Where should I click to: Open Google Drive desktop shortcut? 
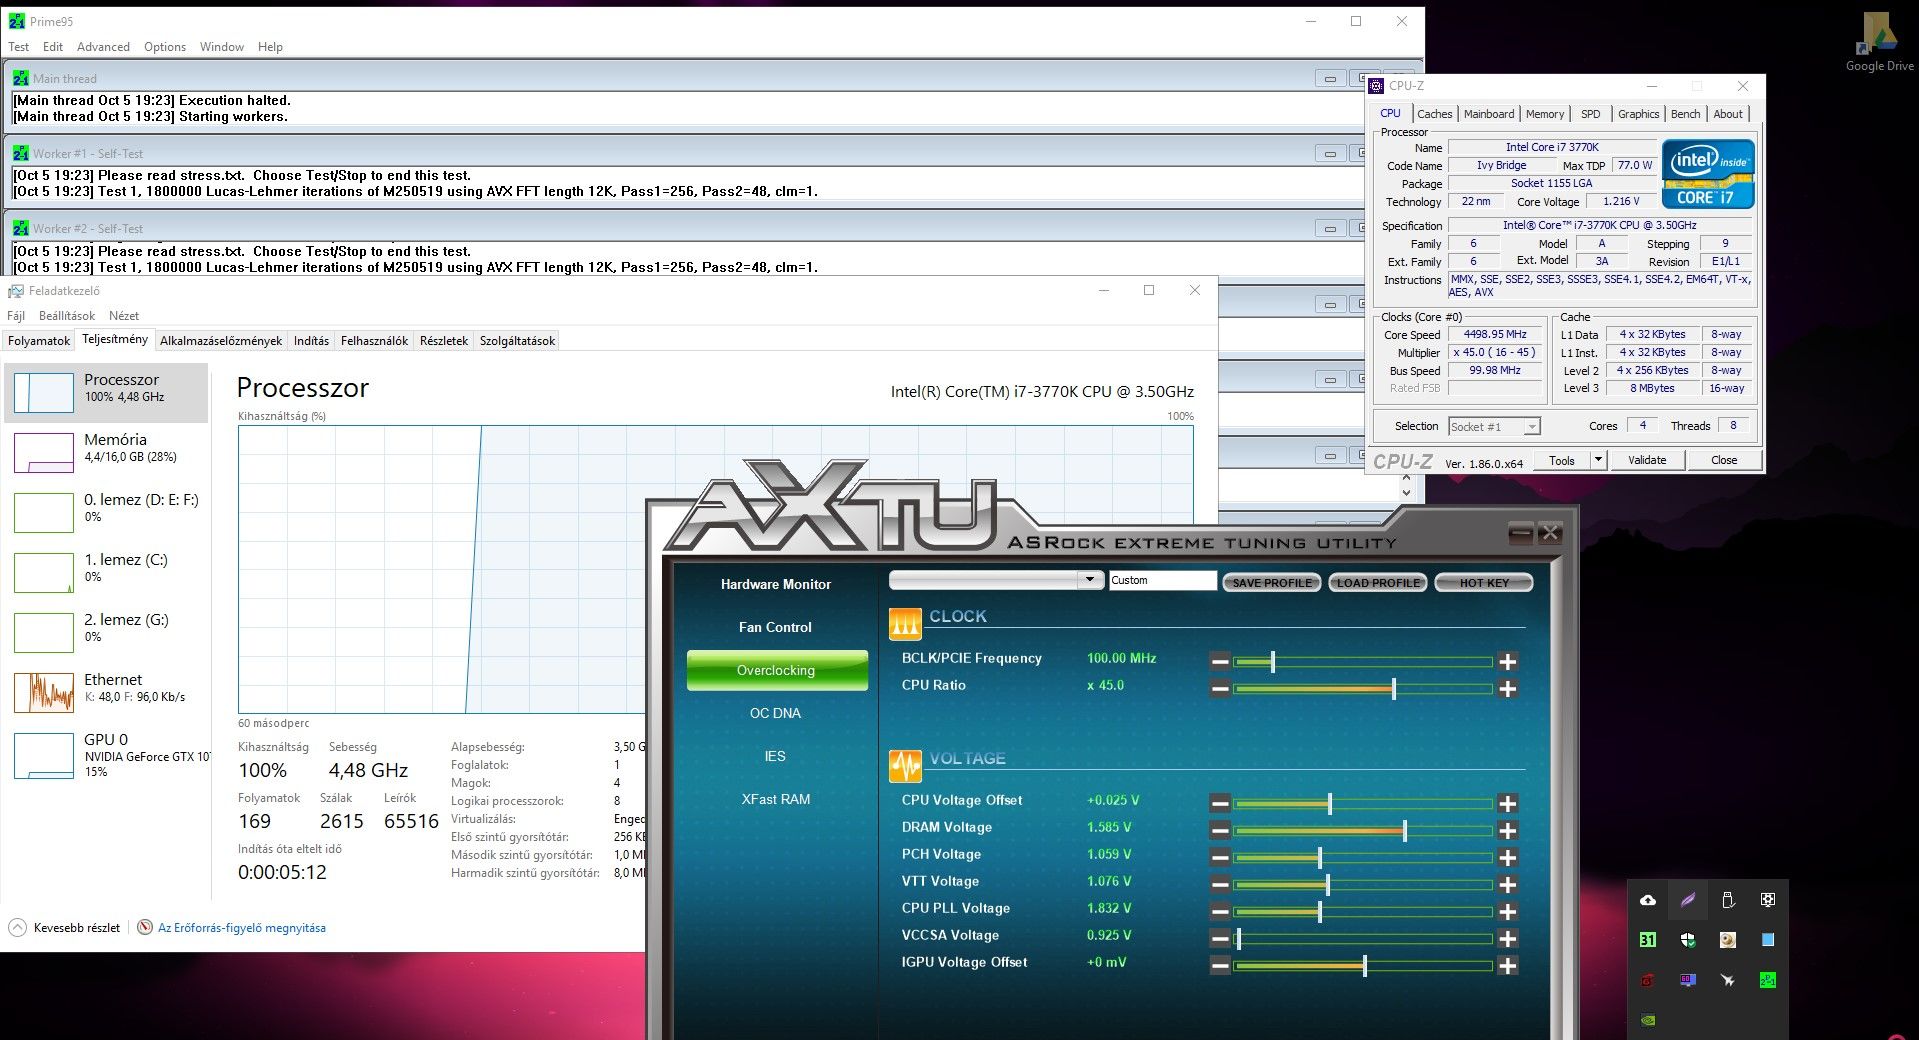point(1879,43)
